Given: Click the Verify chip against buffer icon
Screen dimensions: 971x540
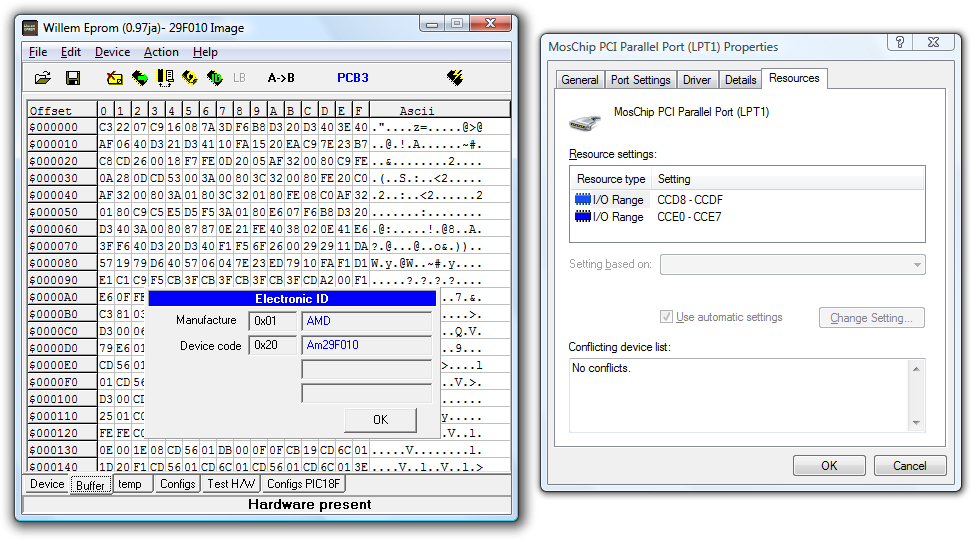Looking at the screenshot, I should pos(165,78).
